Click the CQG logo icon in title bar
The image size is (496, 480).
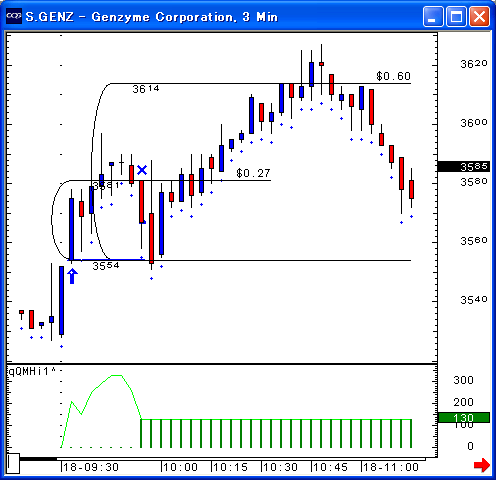[14, 16]
